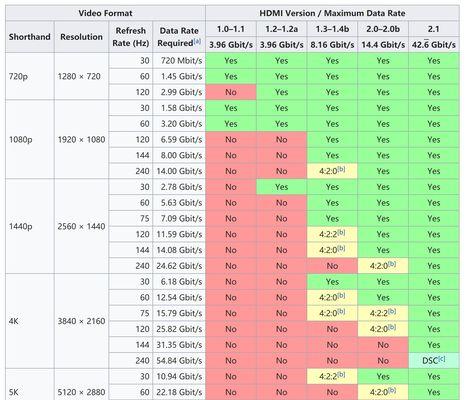The width and height of the screenshot is (466, 400).
Task: Open footnote [a] beside Data Rate Required
Action: pyautogui.click(x=197, y=41)
